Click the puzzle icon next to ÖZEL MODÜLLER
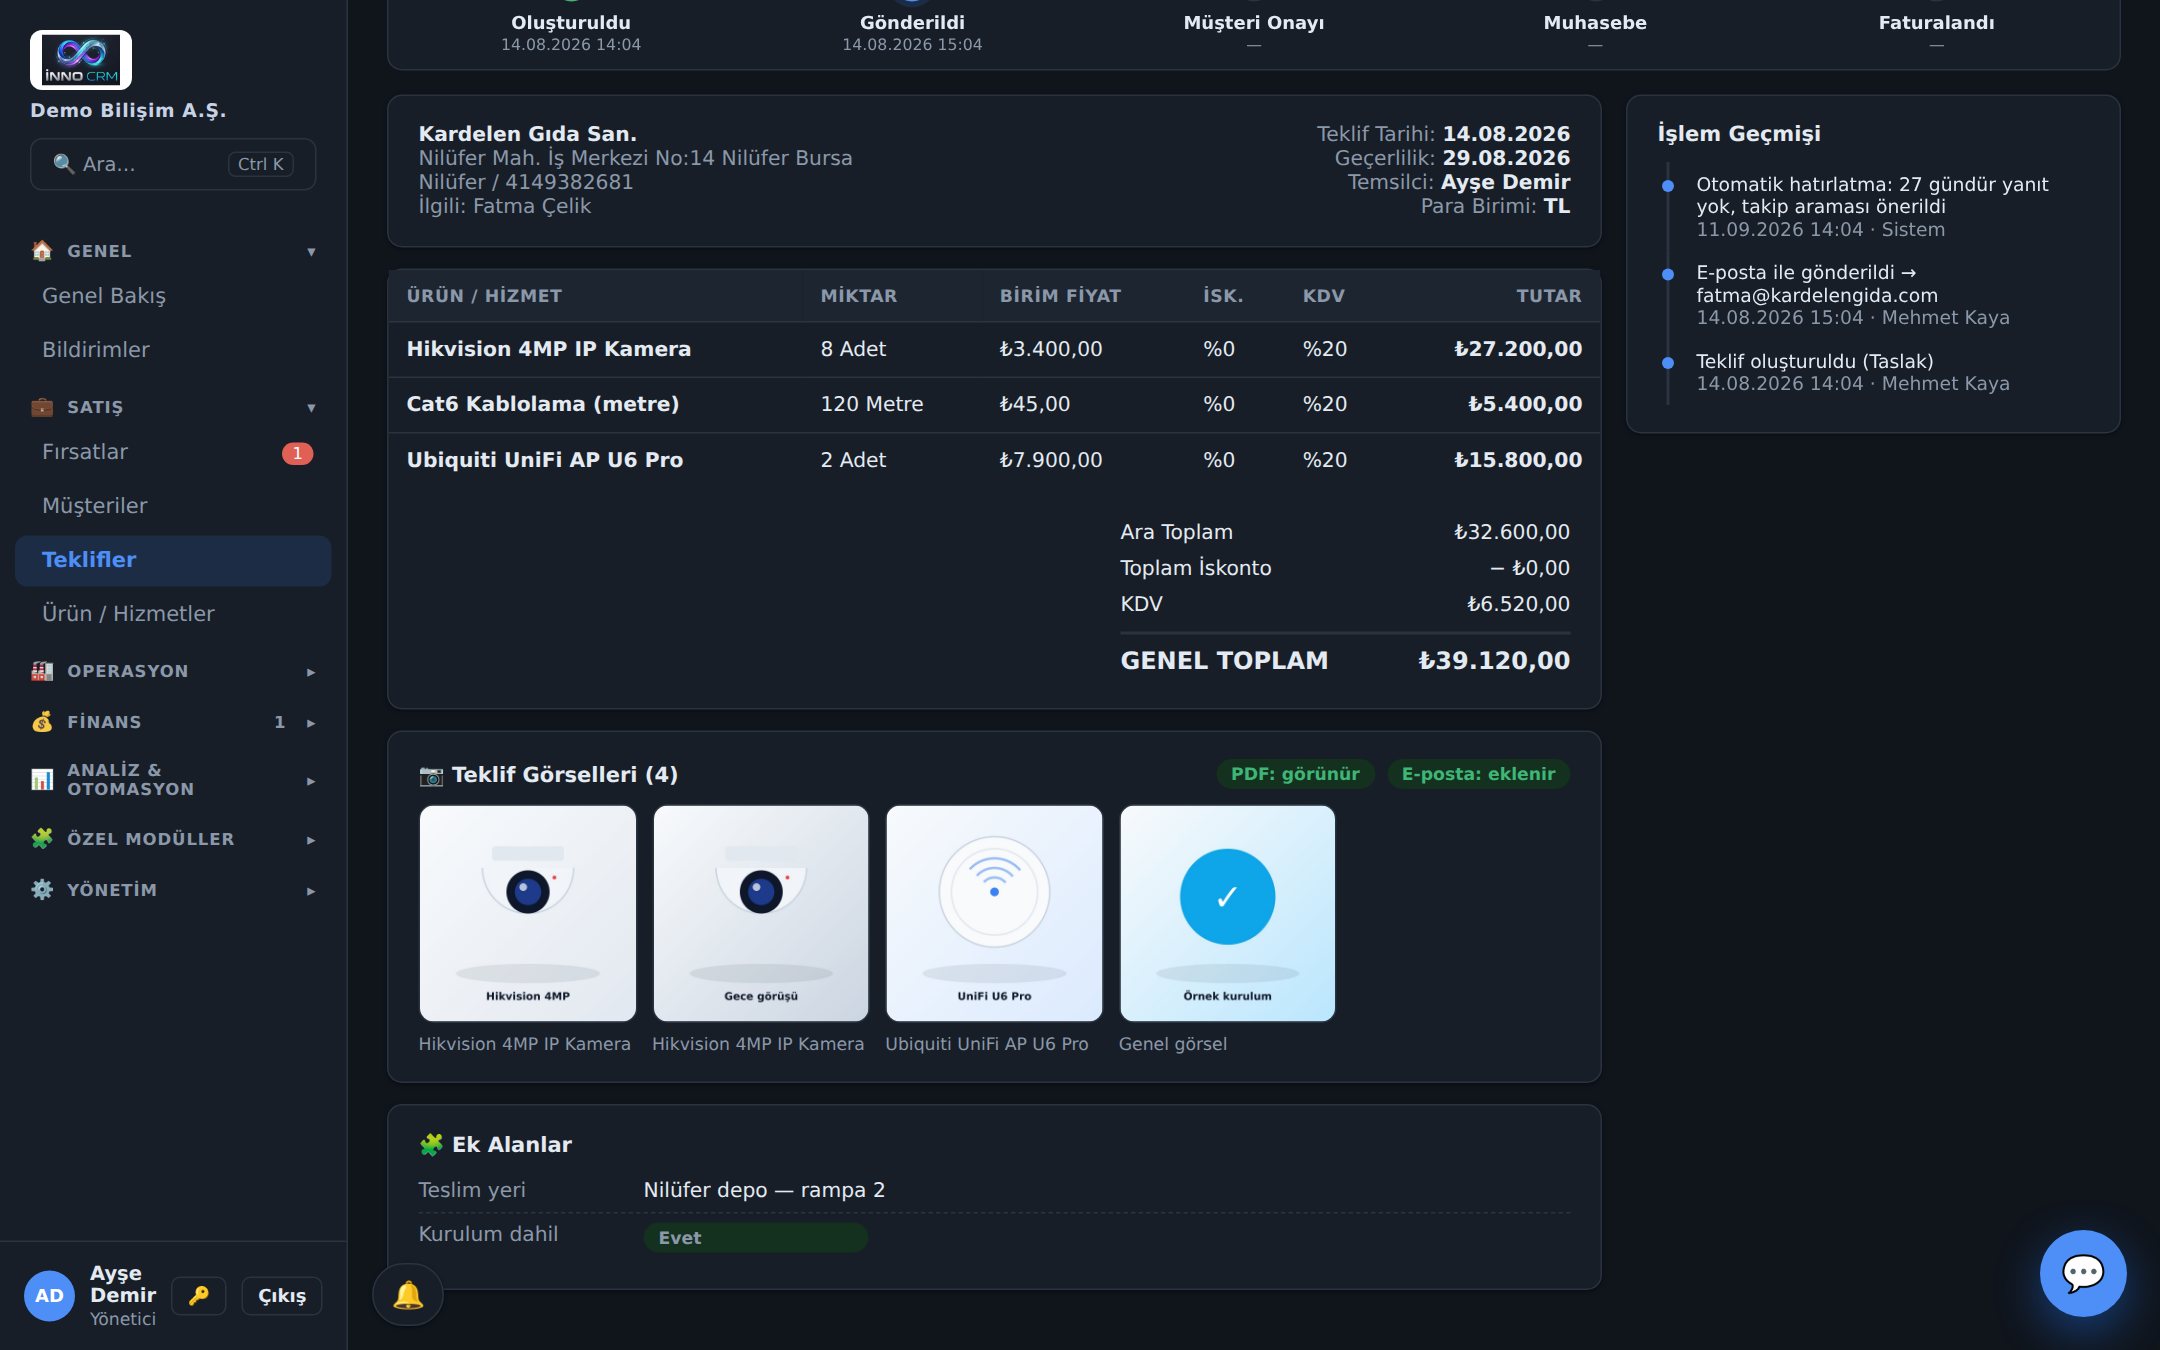This screenshot has height=1350, width=2160. pos(42,839)
